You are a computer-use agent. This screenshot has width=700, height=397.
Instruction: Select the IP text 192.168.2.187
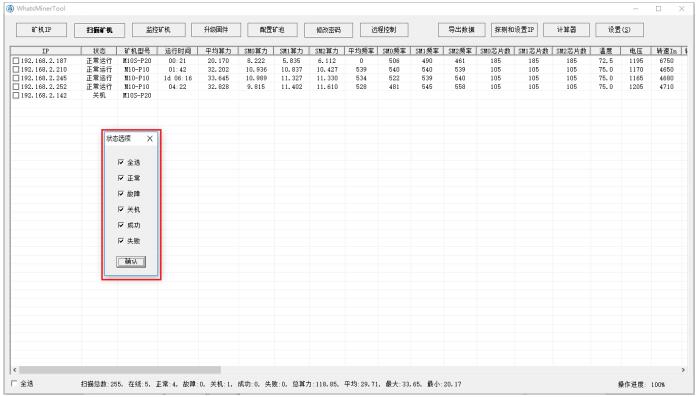click(x=44, y=61)
